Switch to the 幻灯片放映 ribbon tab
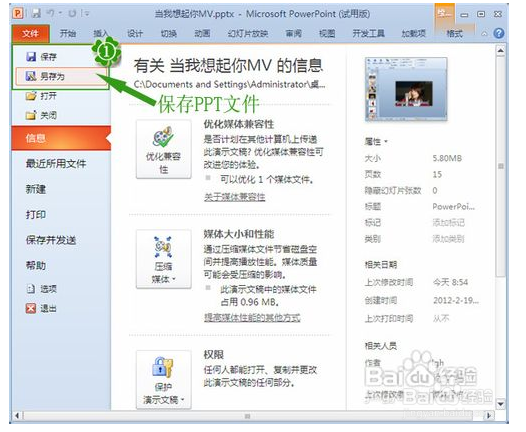 [248, 33]
